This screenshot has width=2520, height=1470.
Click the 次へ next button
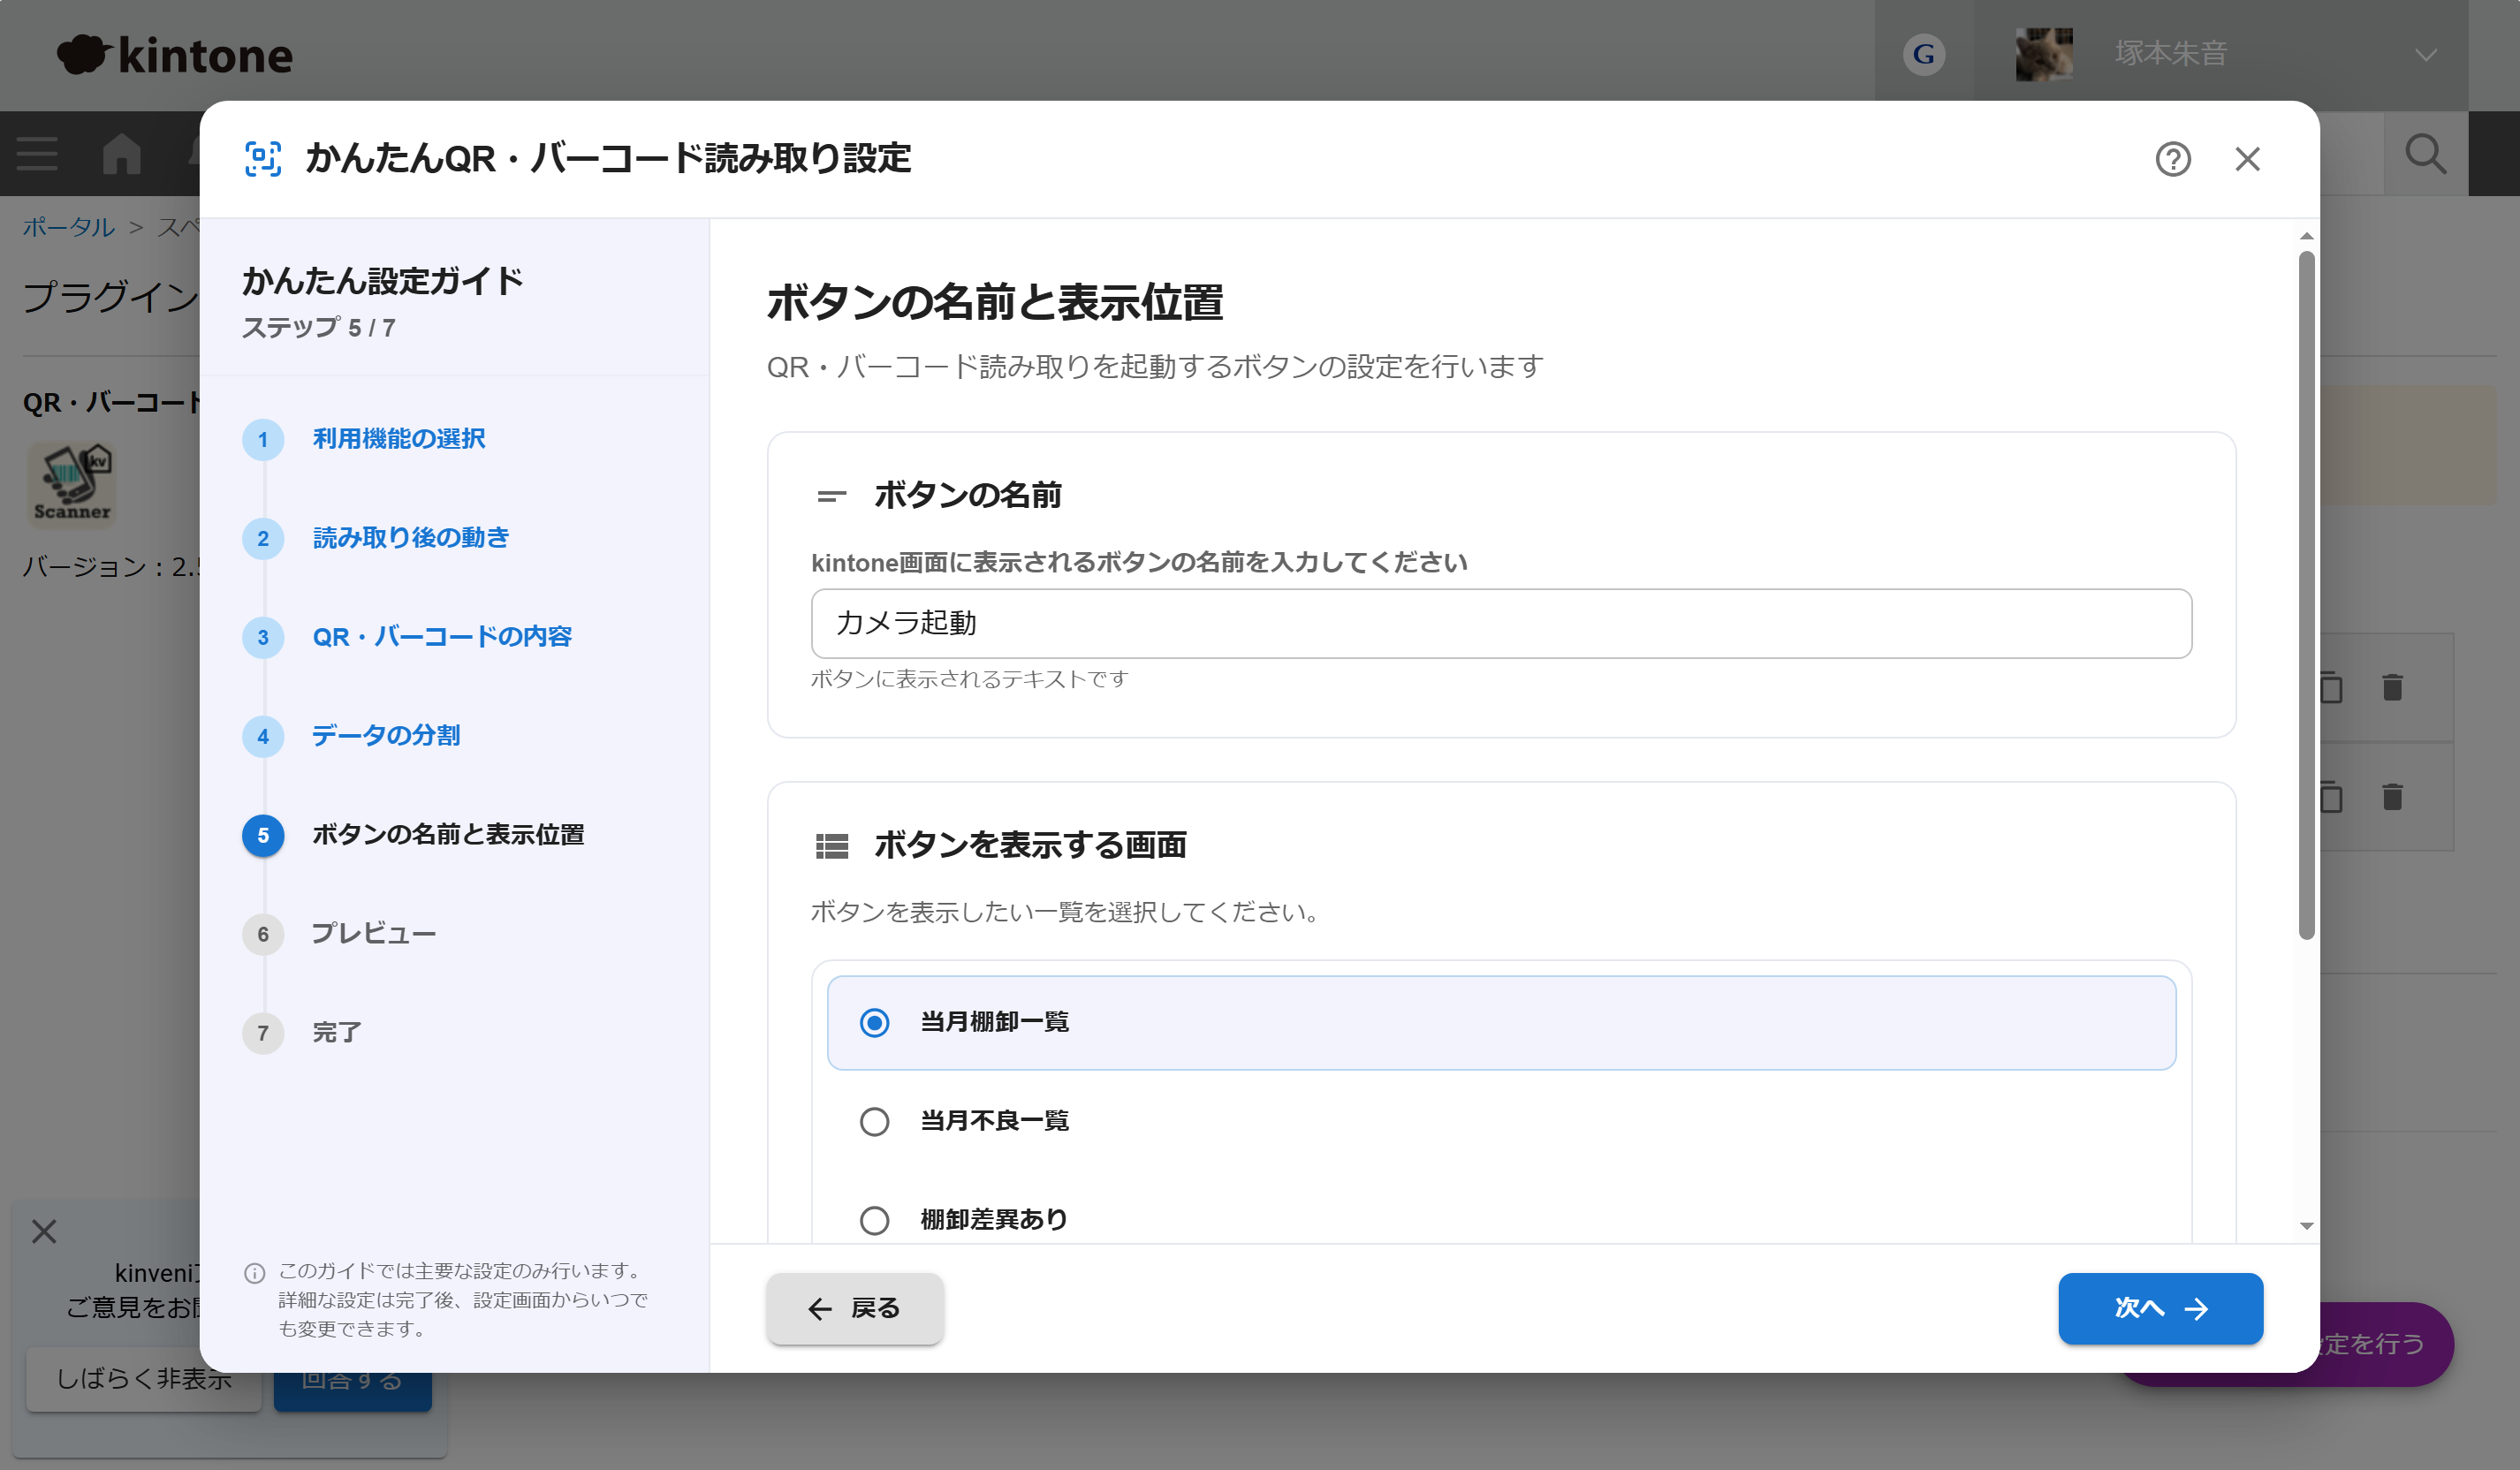[2160, 1308]
